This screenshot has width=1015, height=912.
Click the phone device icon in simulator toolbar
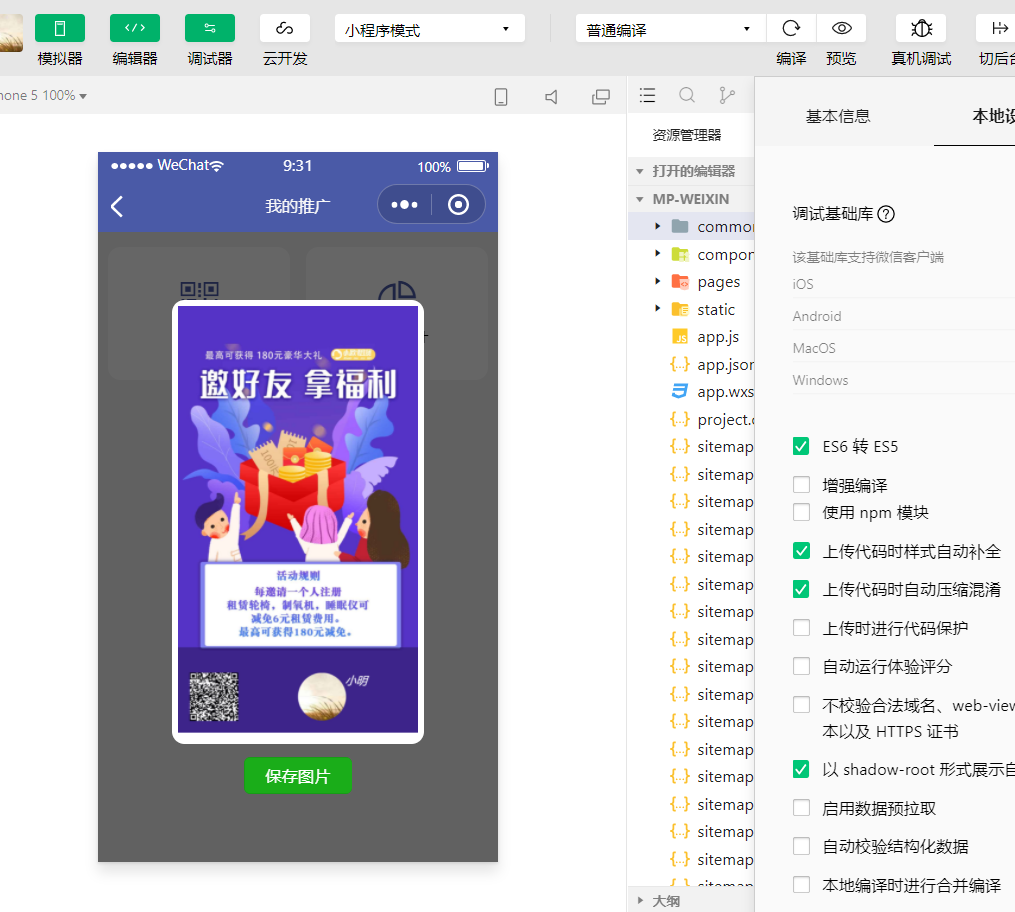(501, 97)
